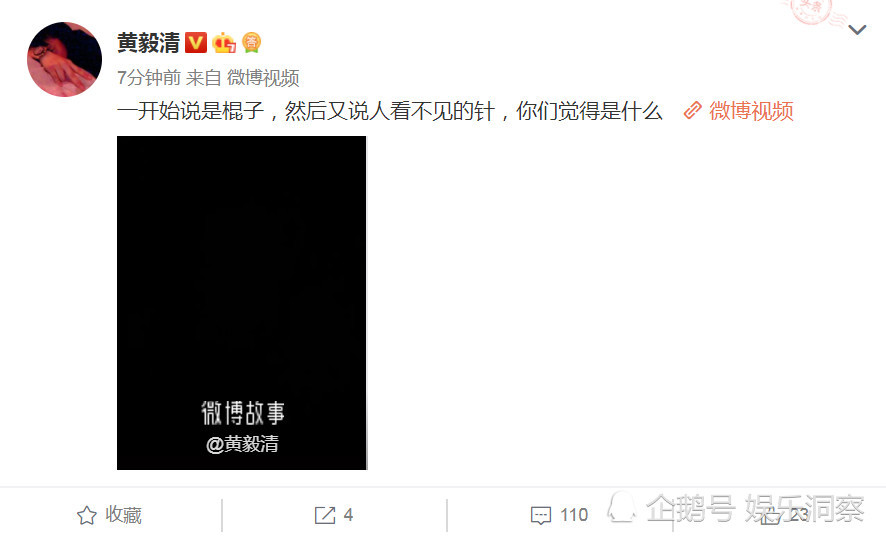Click the repost count 4
886x539 pixels.
pos(348,515)
